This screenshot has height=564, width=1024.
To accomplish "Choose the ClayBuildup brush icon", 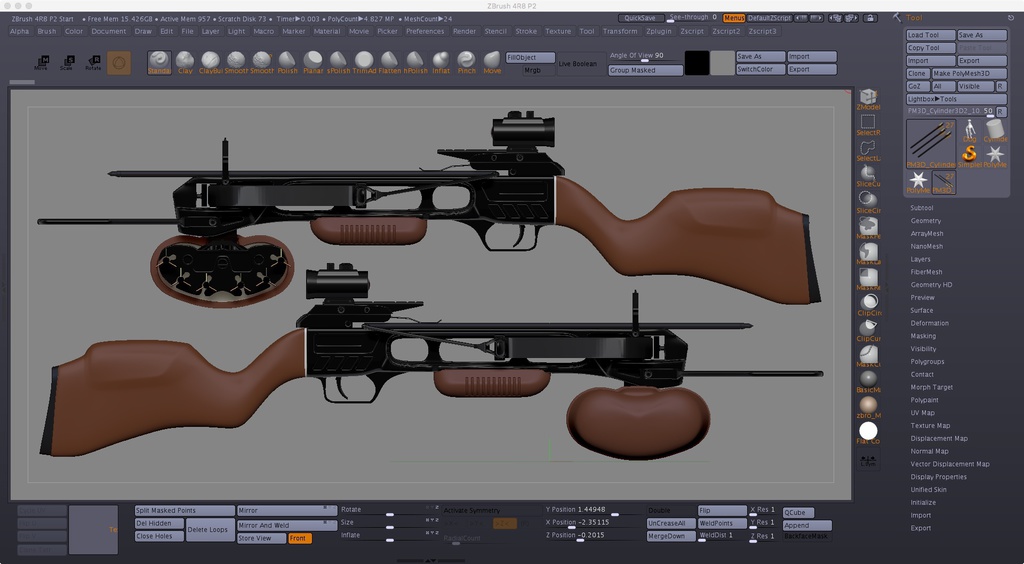I will coord(210,63).
